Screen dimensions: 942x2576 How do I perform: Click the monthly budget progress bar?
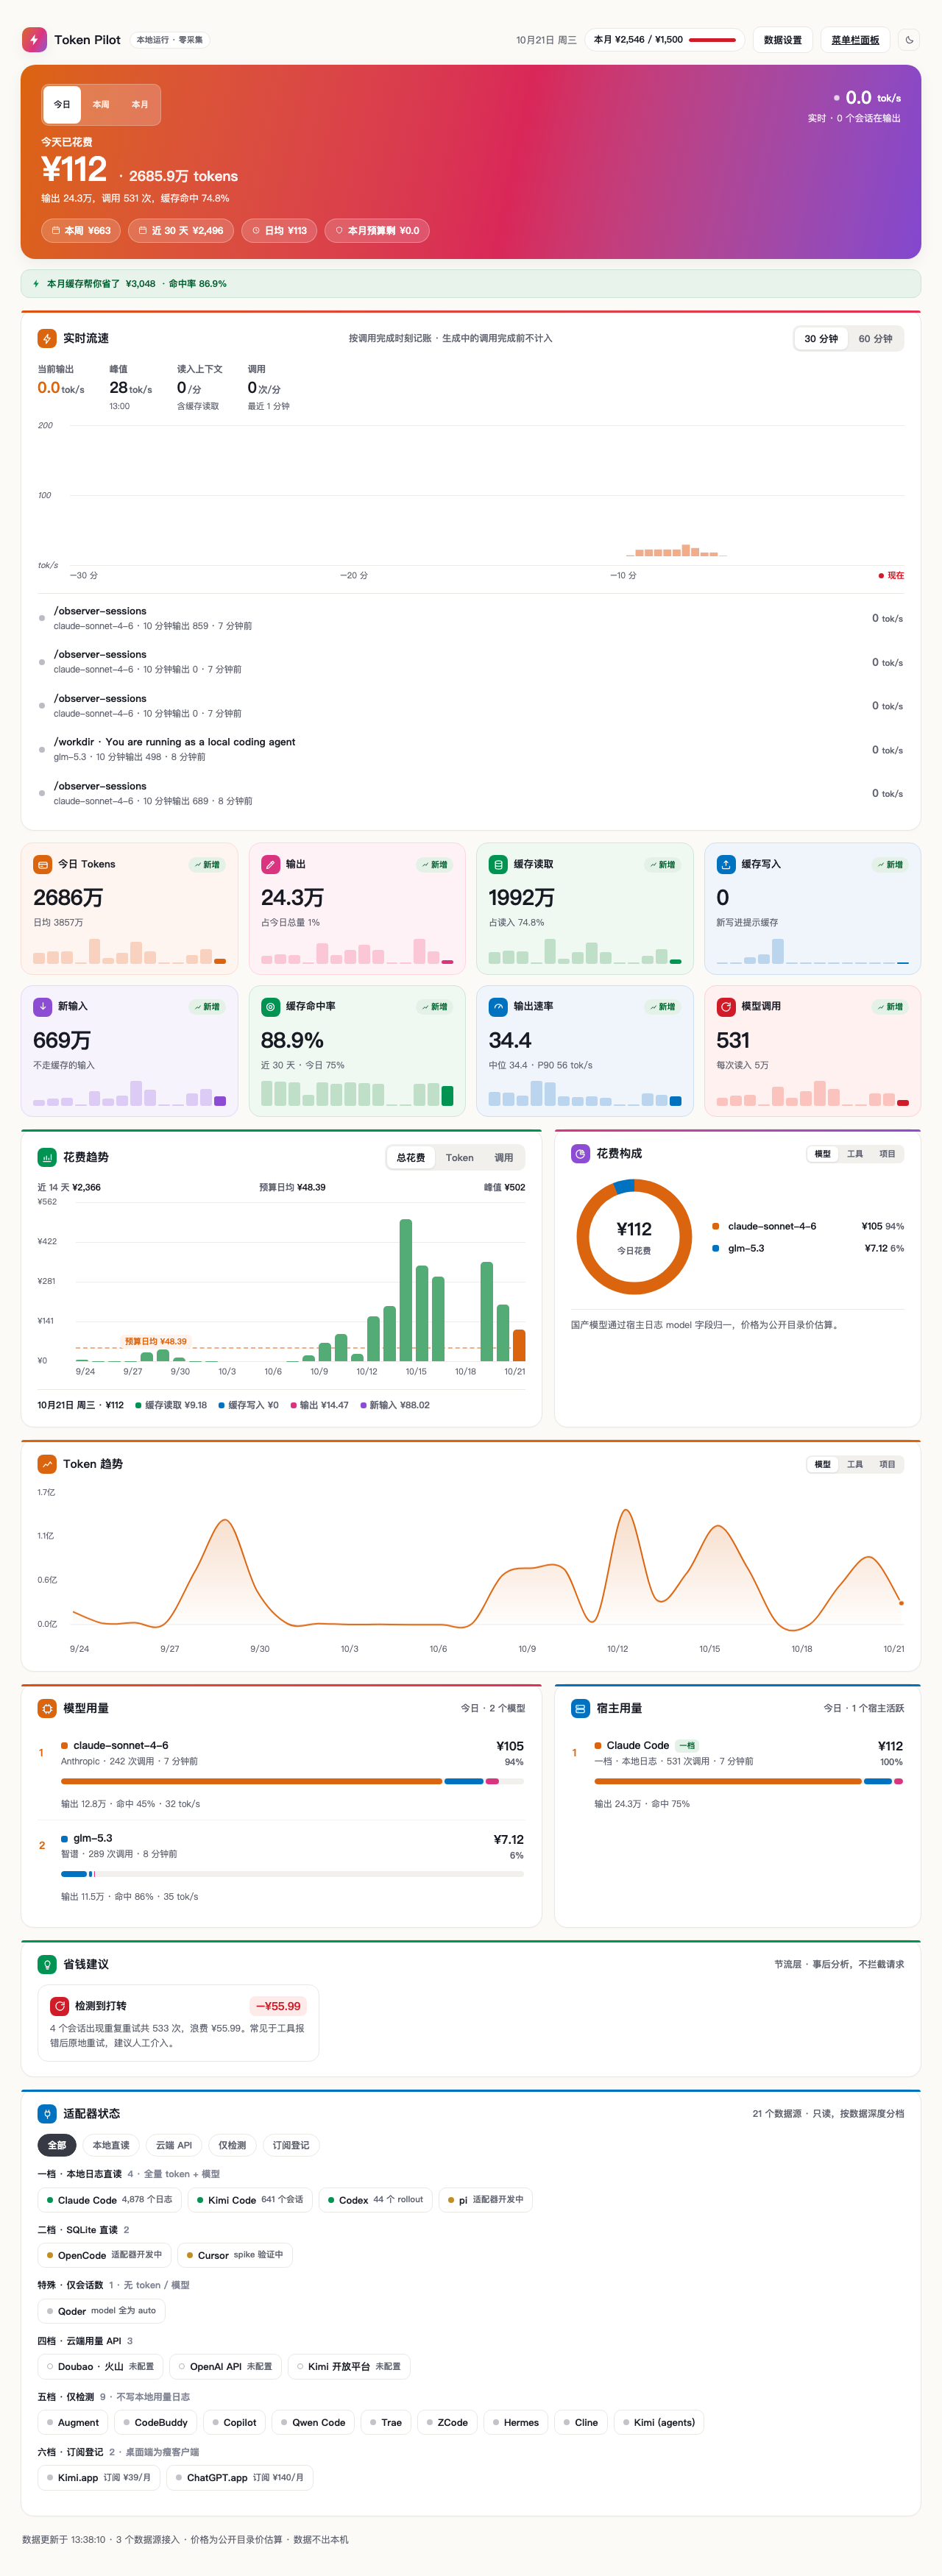[x=713, y=40]
